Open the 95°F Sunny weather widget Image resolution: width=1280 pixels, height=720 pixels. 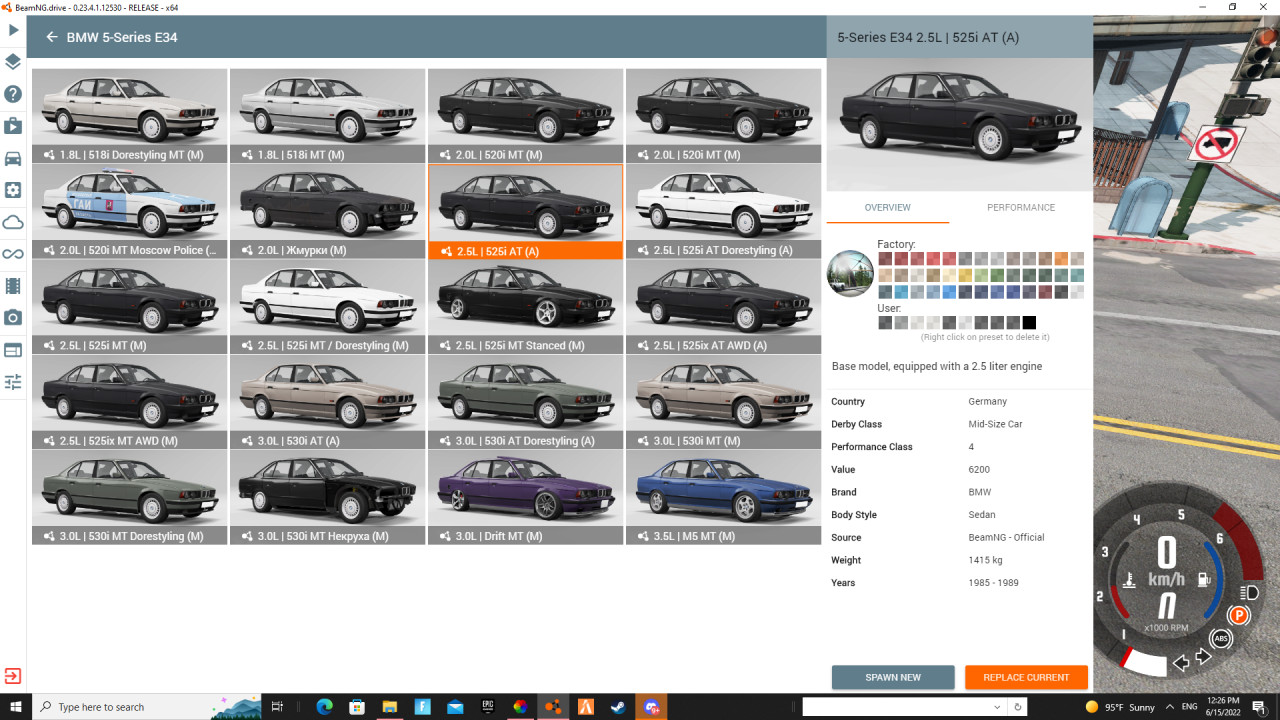click(x=1120, y=707)
